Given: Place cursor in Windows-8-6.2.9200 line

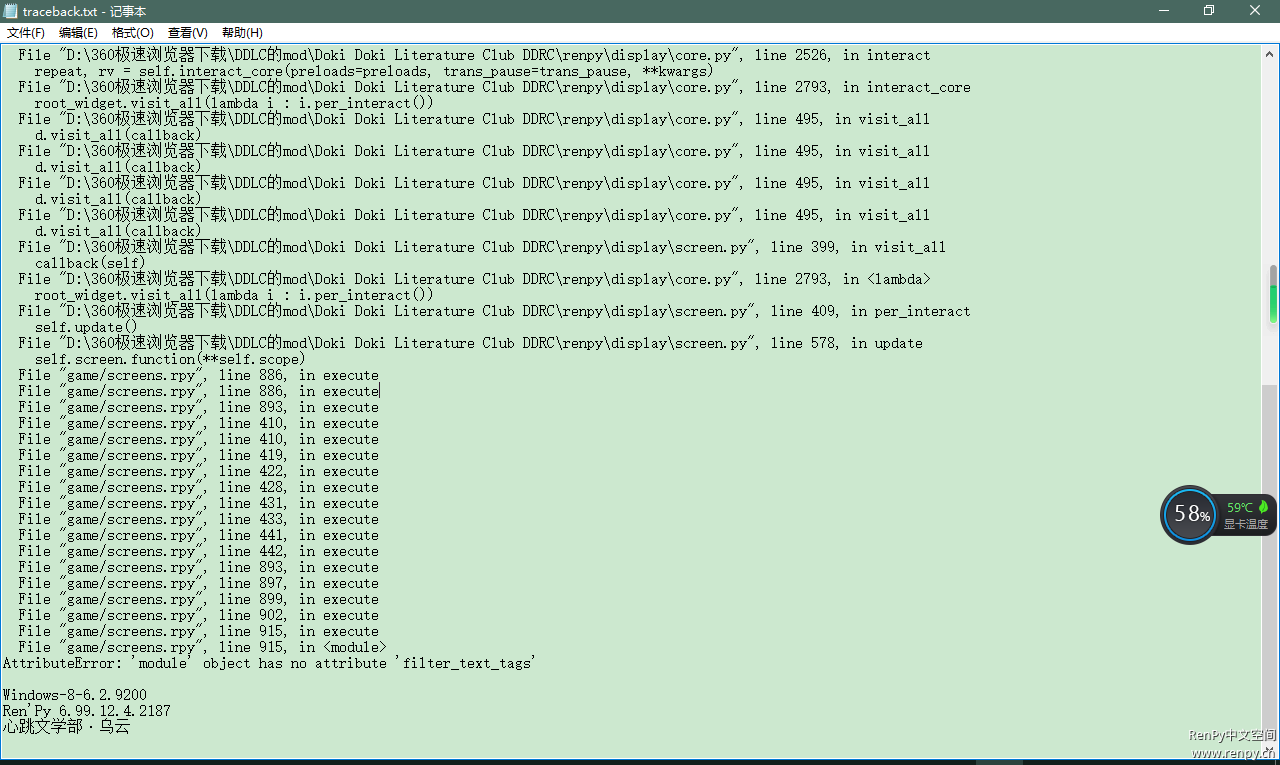Looking at the screenshot, I should pos(74,695).
